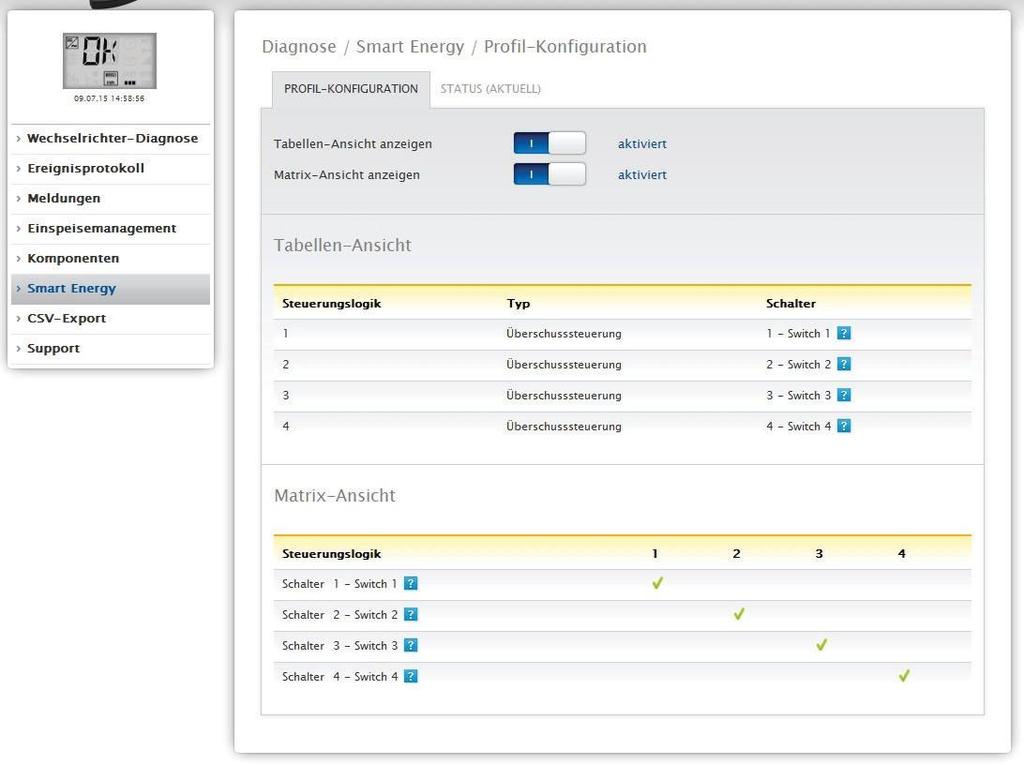Switch to the Status (Aktuell) tab

coord(490,89)
